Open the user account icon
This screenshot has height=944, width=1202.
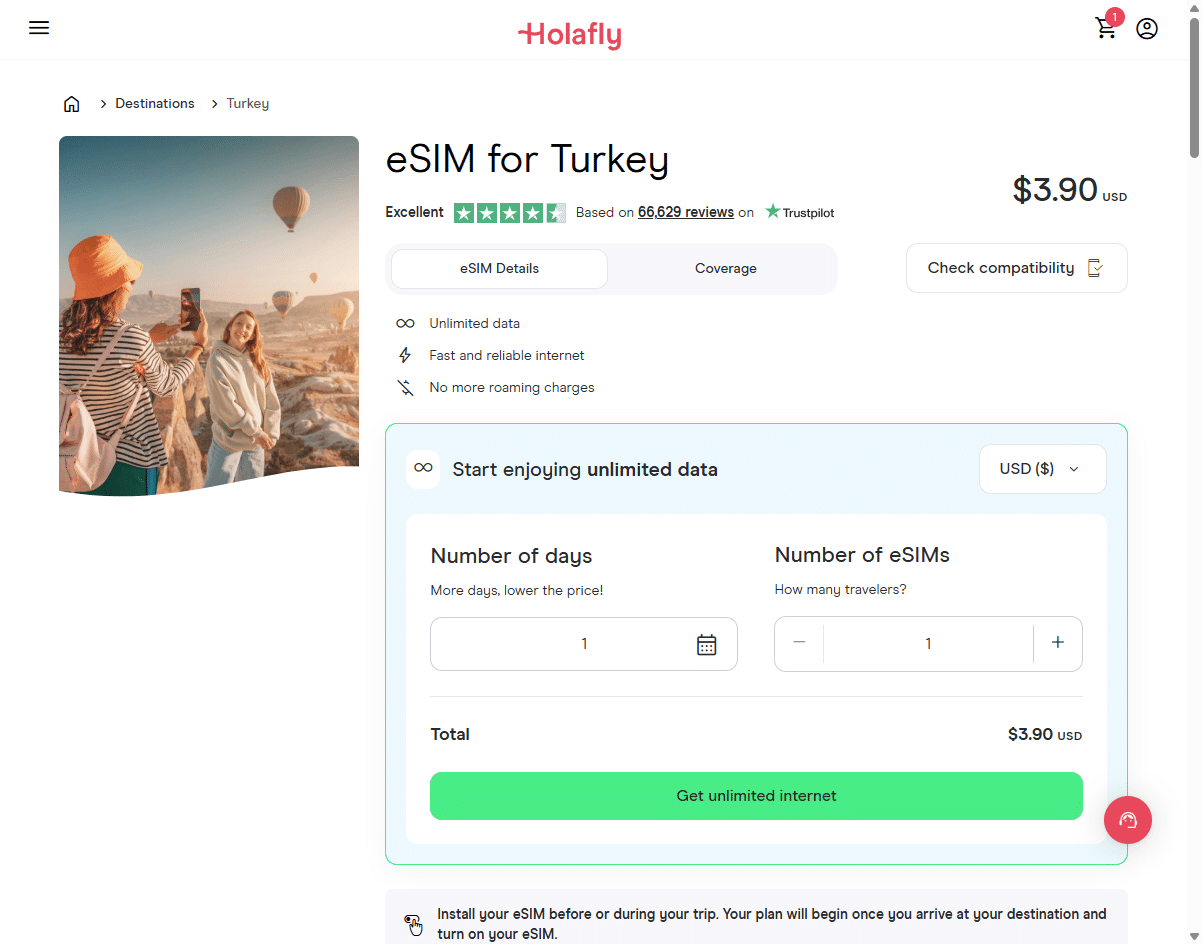(1146, 29)
